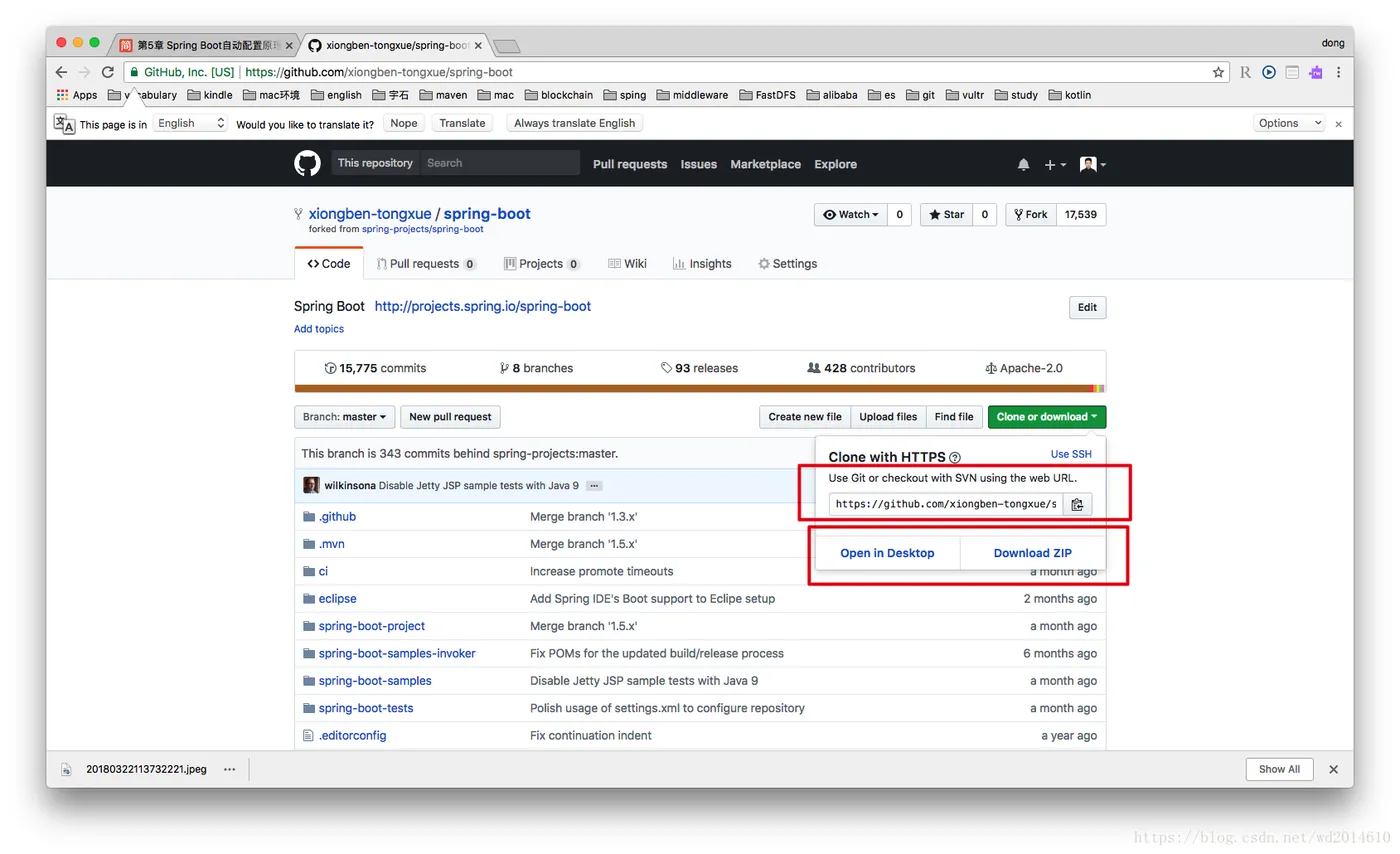View the 93 releases

(699, 368)
